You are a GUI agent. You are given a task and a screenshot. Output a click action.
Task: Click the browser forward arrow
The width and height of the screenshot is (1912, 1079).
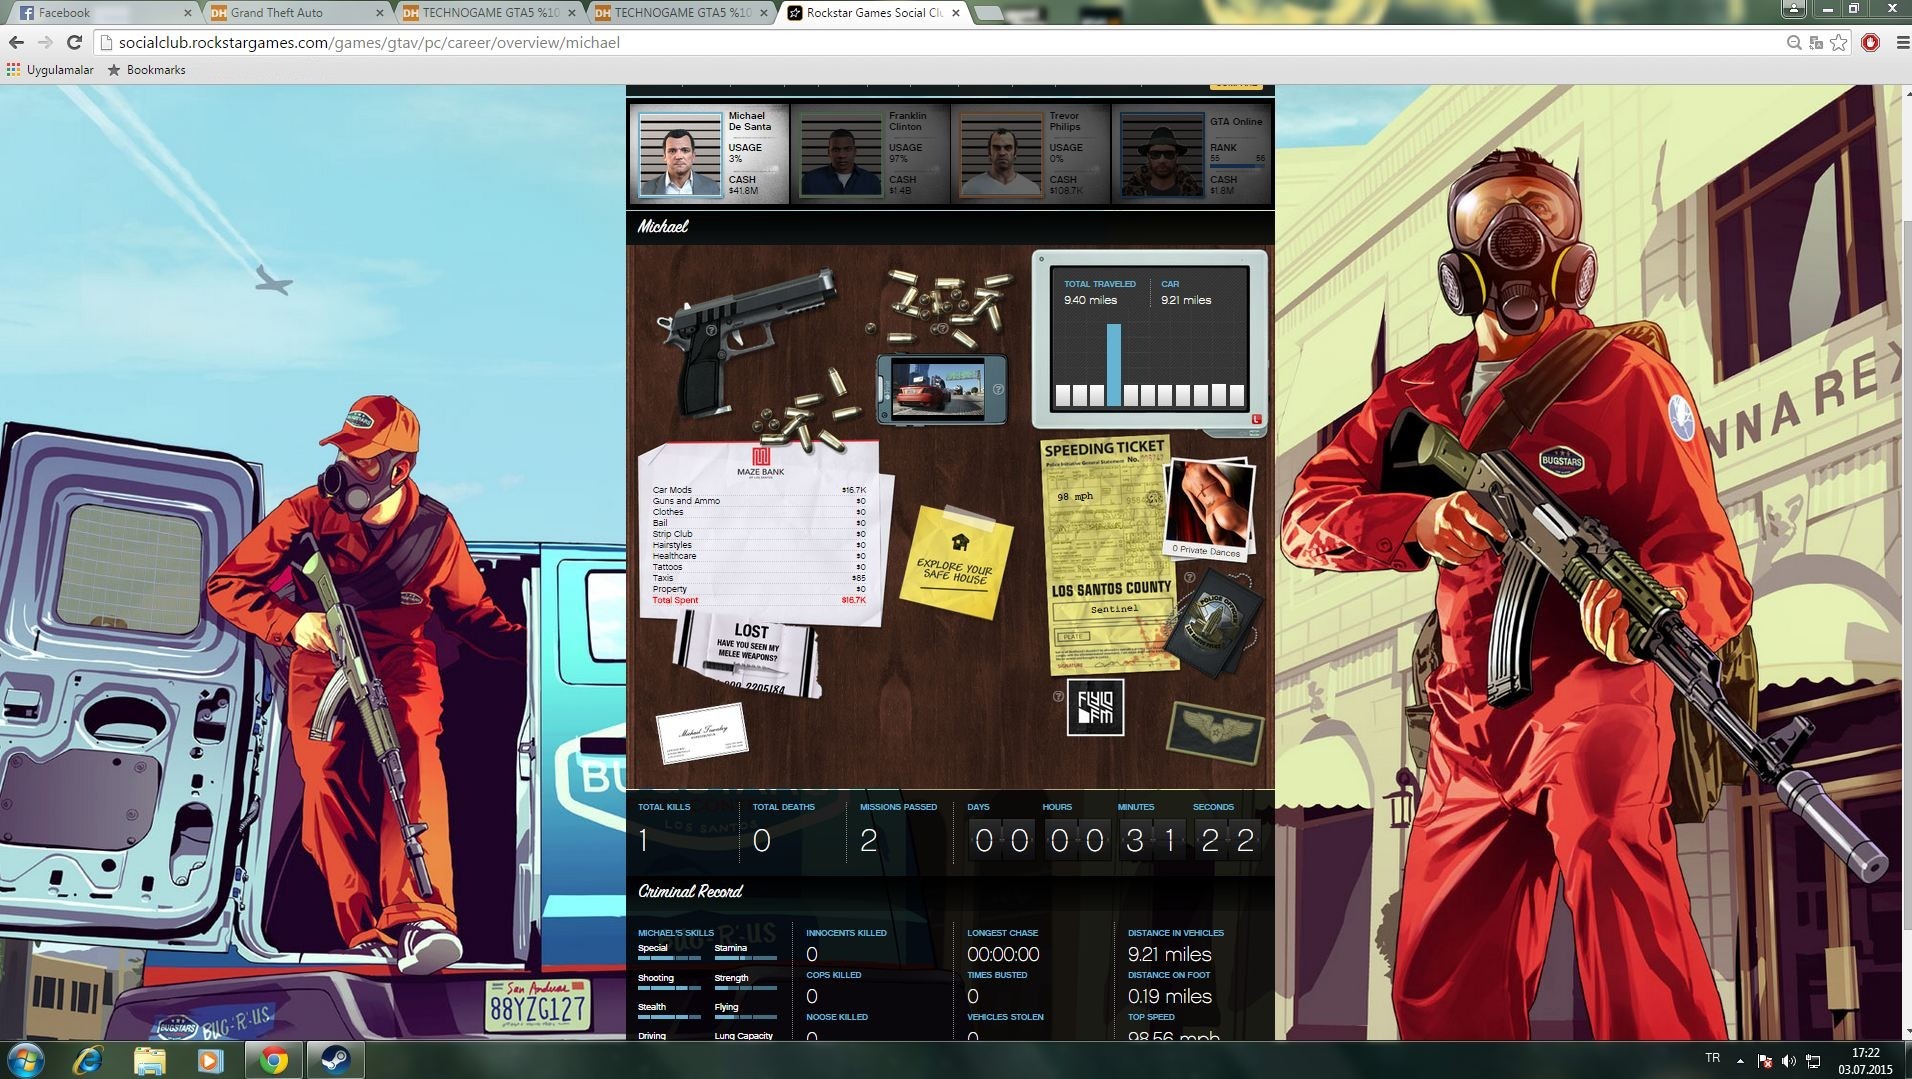[x=45, y=42]
